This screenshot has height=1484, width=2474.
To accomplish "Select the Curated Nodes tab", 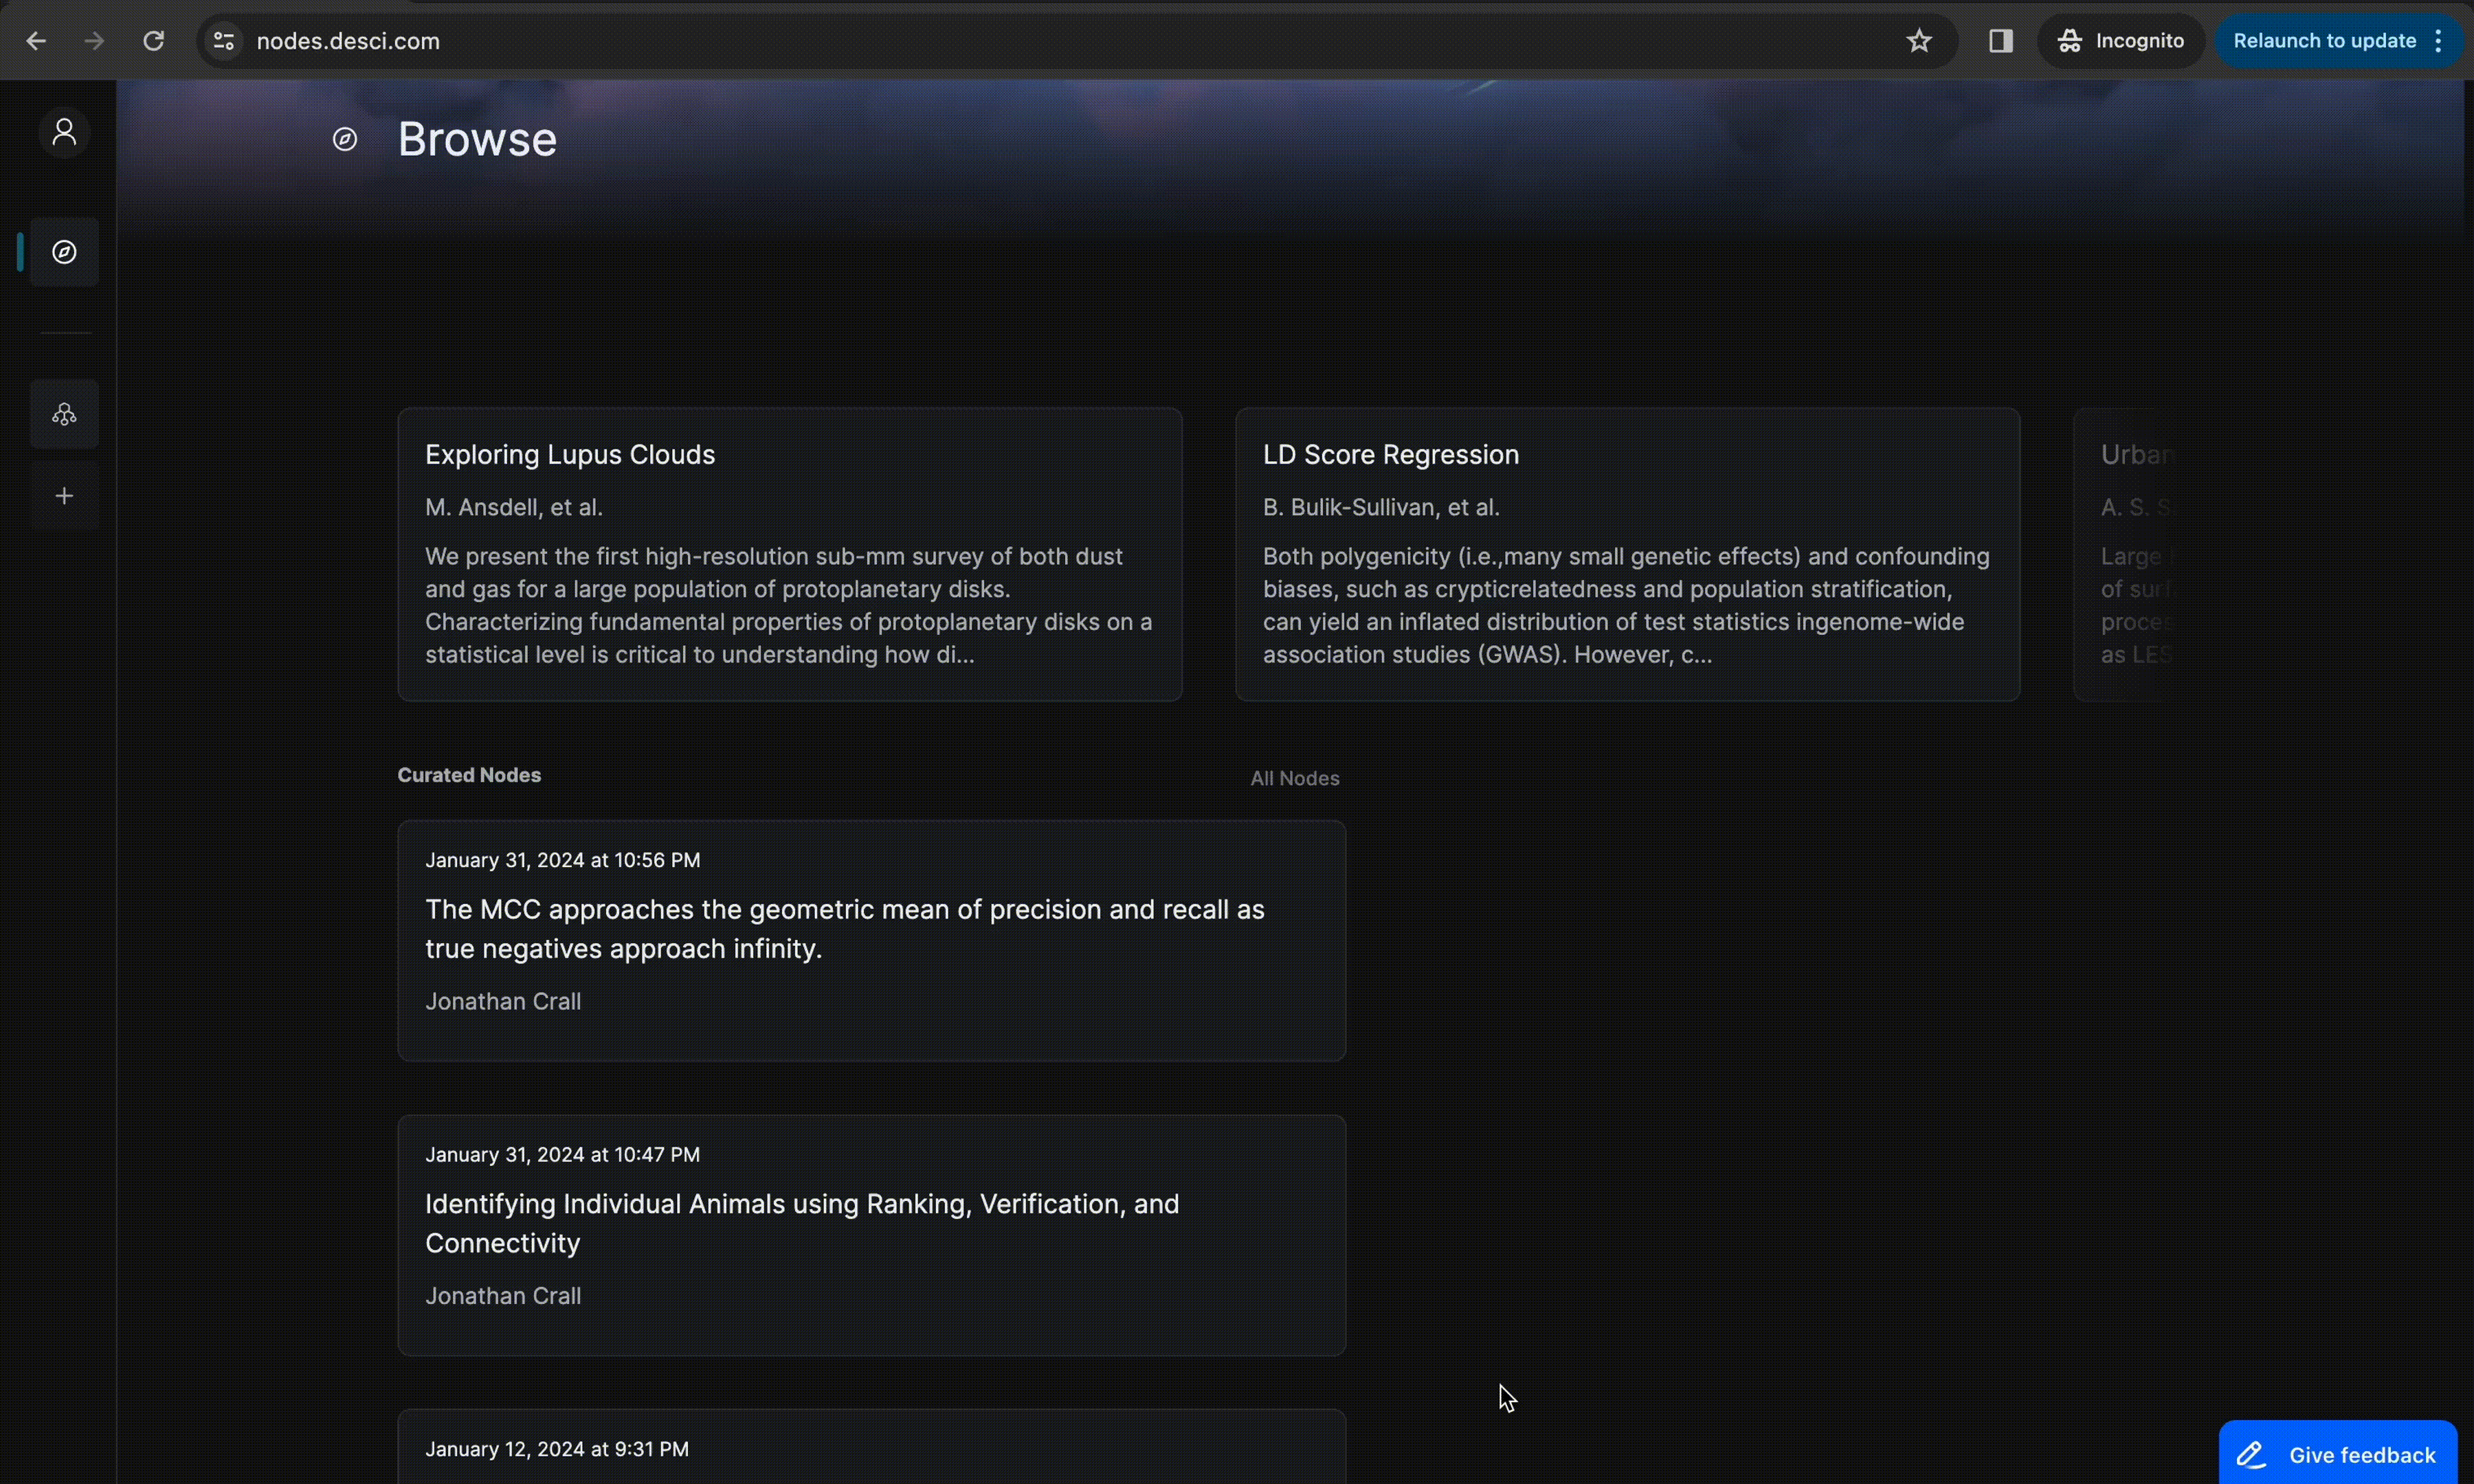I will pos(469,775).
